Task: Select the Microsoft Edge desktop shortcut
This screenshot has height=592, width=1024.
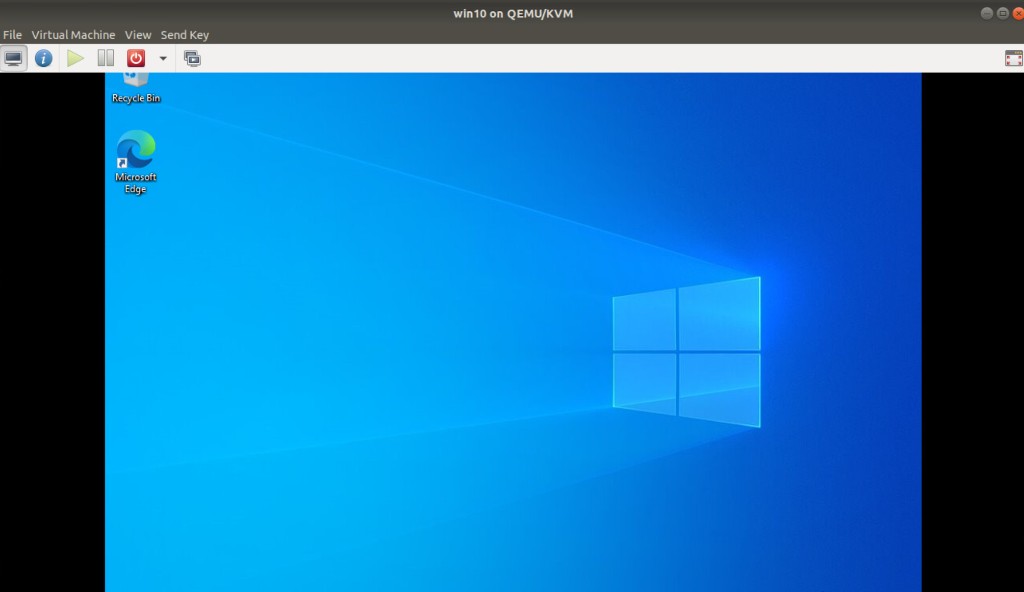Action: (x=136, y=161)
